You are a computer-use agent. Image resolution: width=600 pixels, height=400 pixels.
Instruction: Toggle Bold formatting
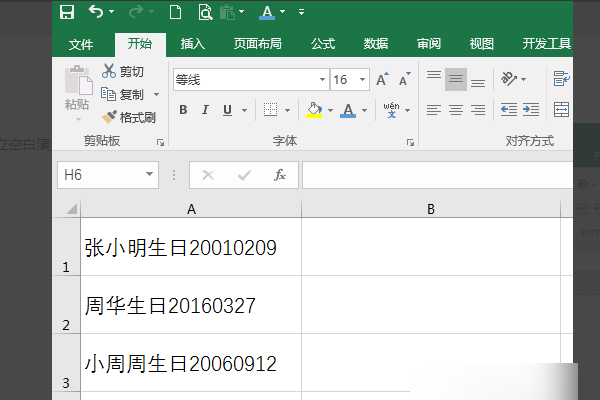point(183,110)
